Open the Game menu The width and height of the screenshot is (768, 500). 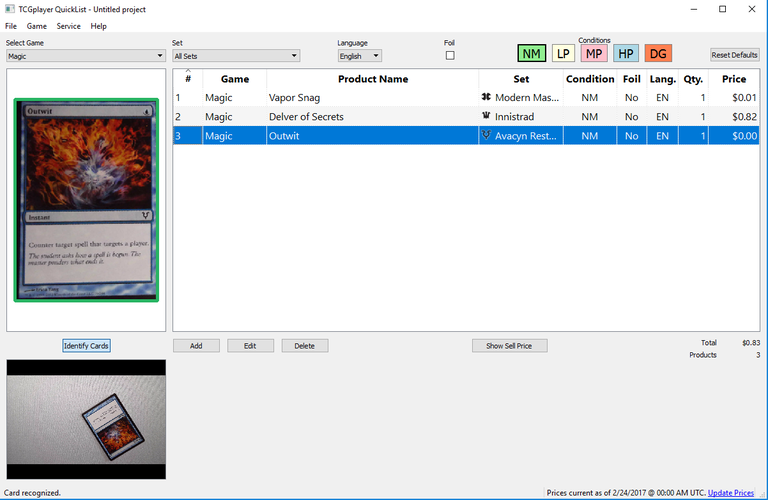[37, 26]
